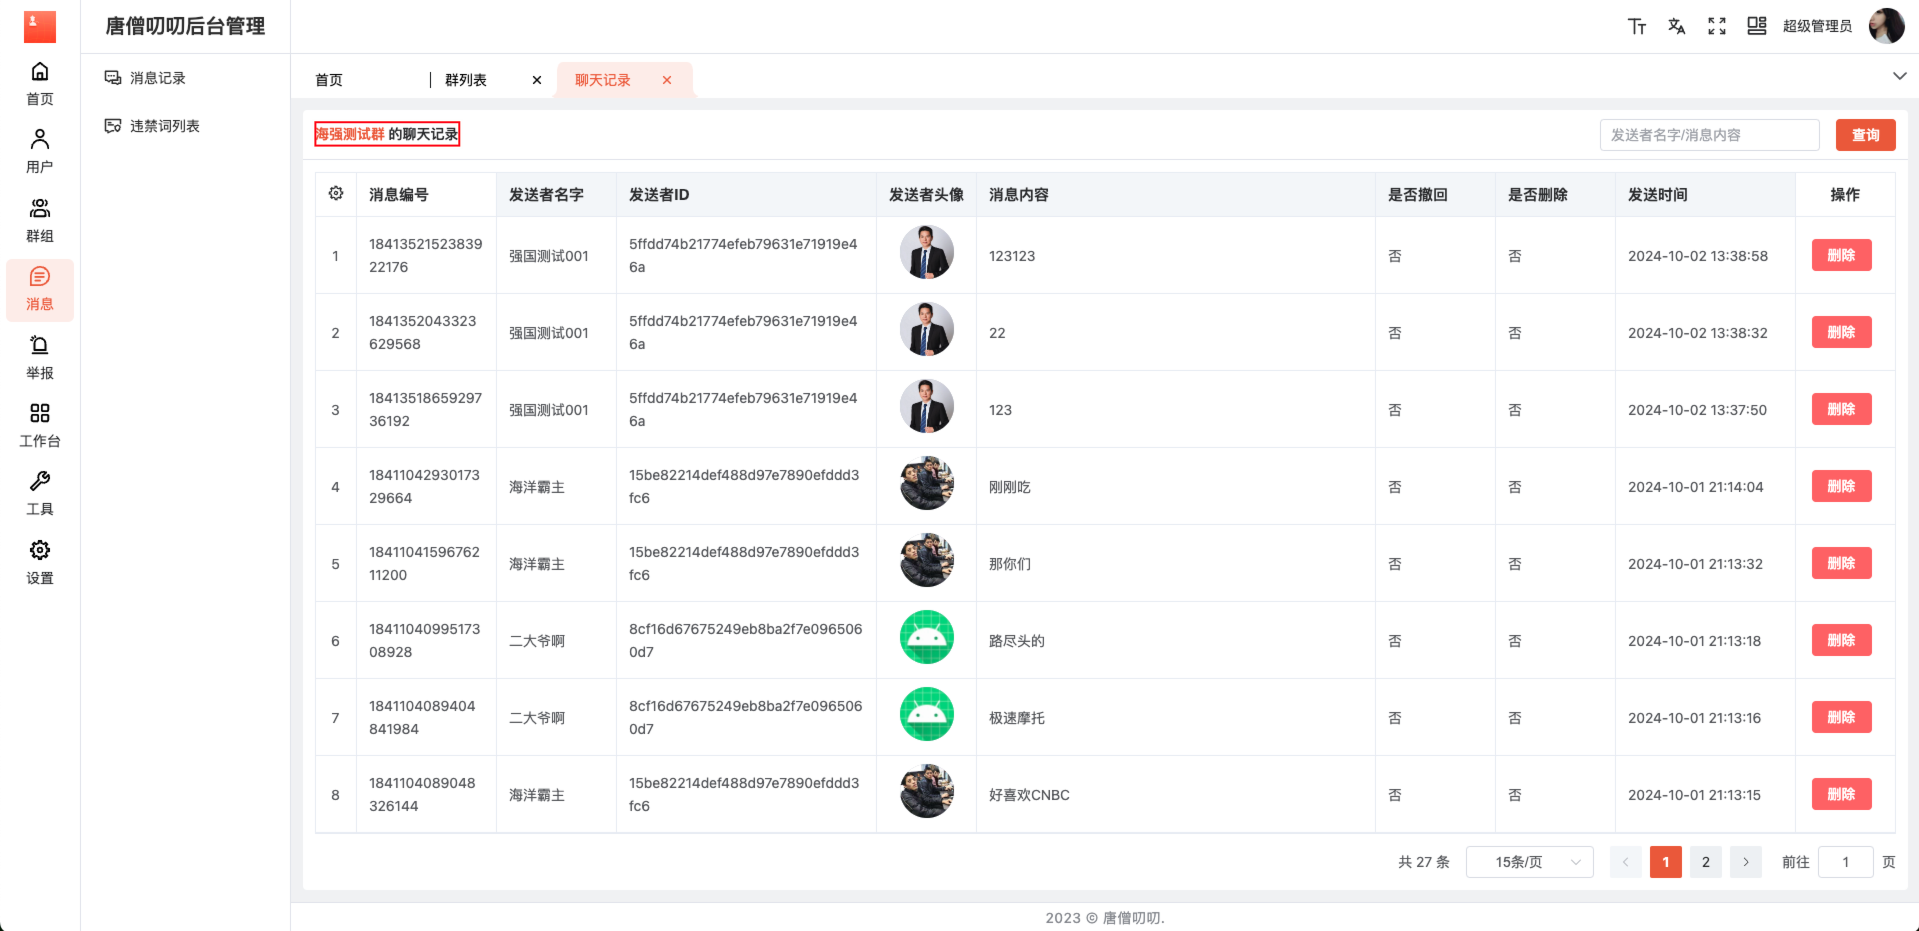Switch language via translation icon
The image size is (1919, 931).
click(x=1676, y=26)
